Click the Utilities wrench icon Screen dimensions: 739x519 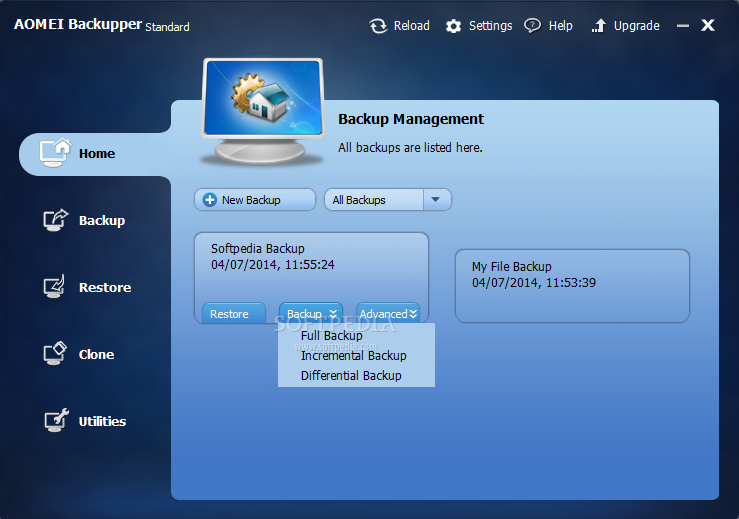(x=56, y=420)
